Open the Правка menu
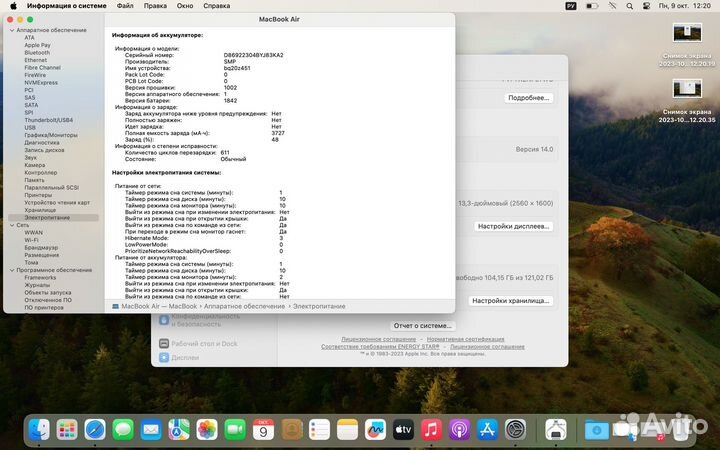Image resolution: width=720 pixels, height=450 pixels. pyautogui.click(x=155, y=6)
